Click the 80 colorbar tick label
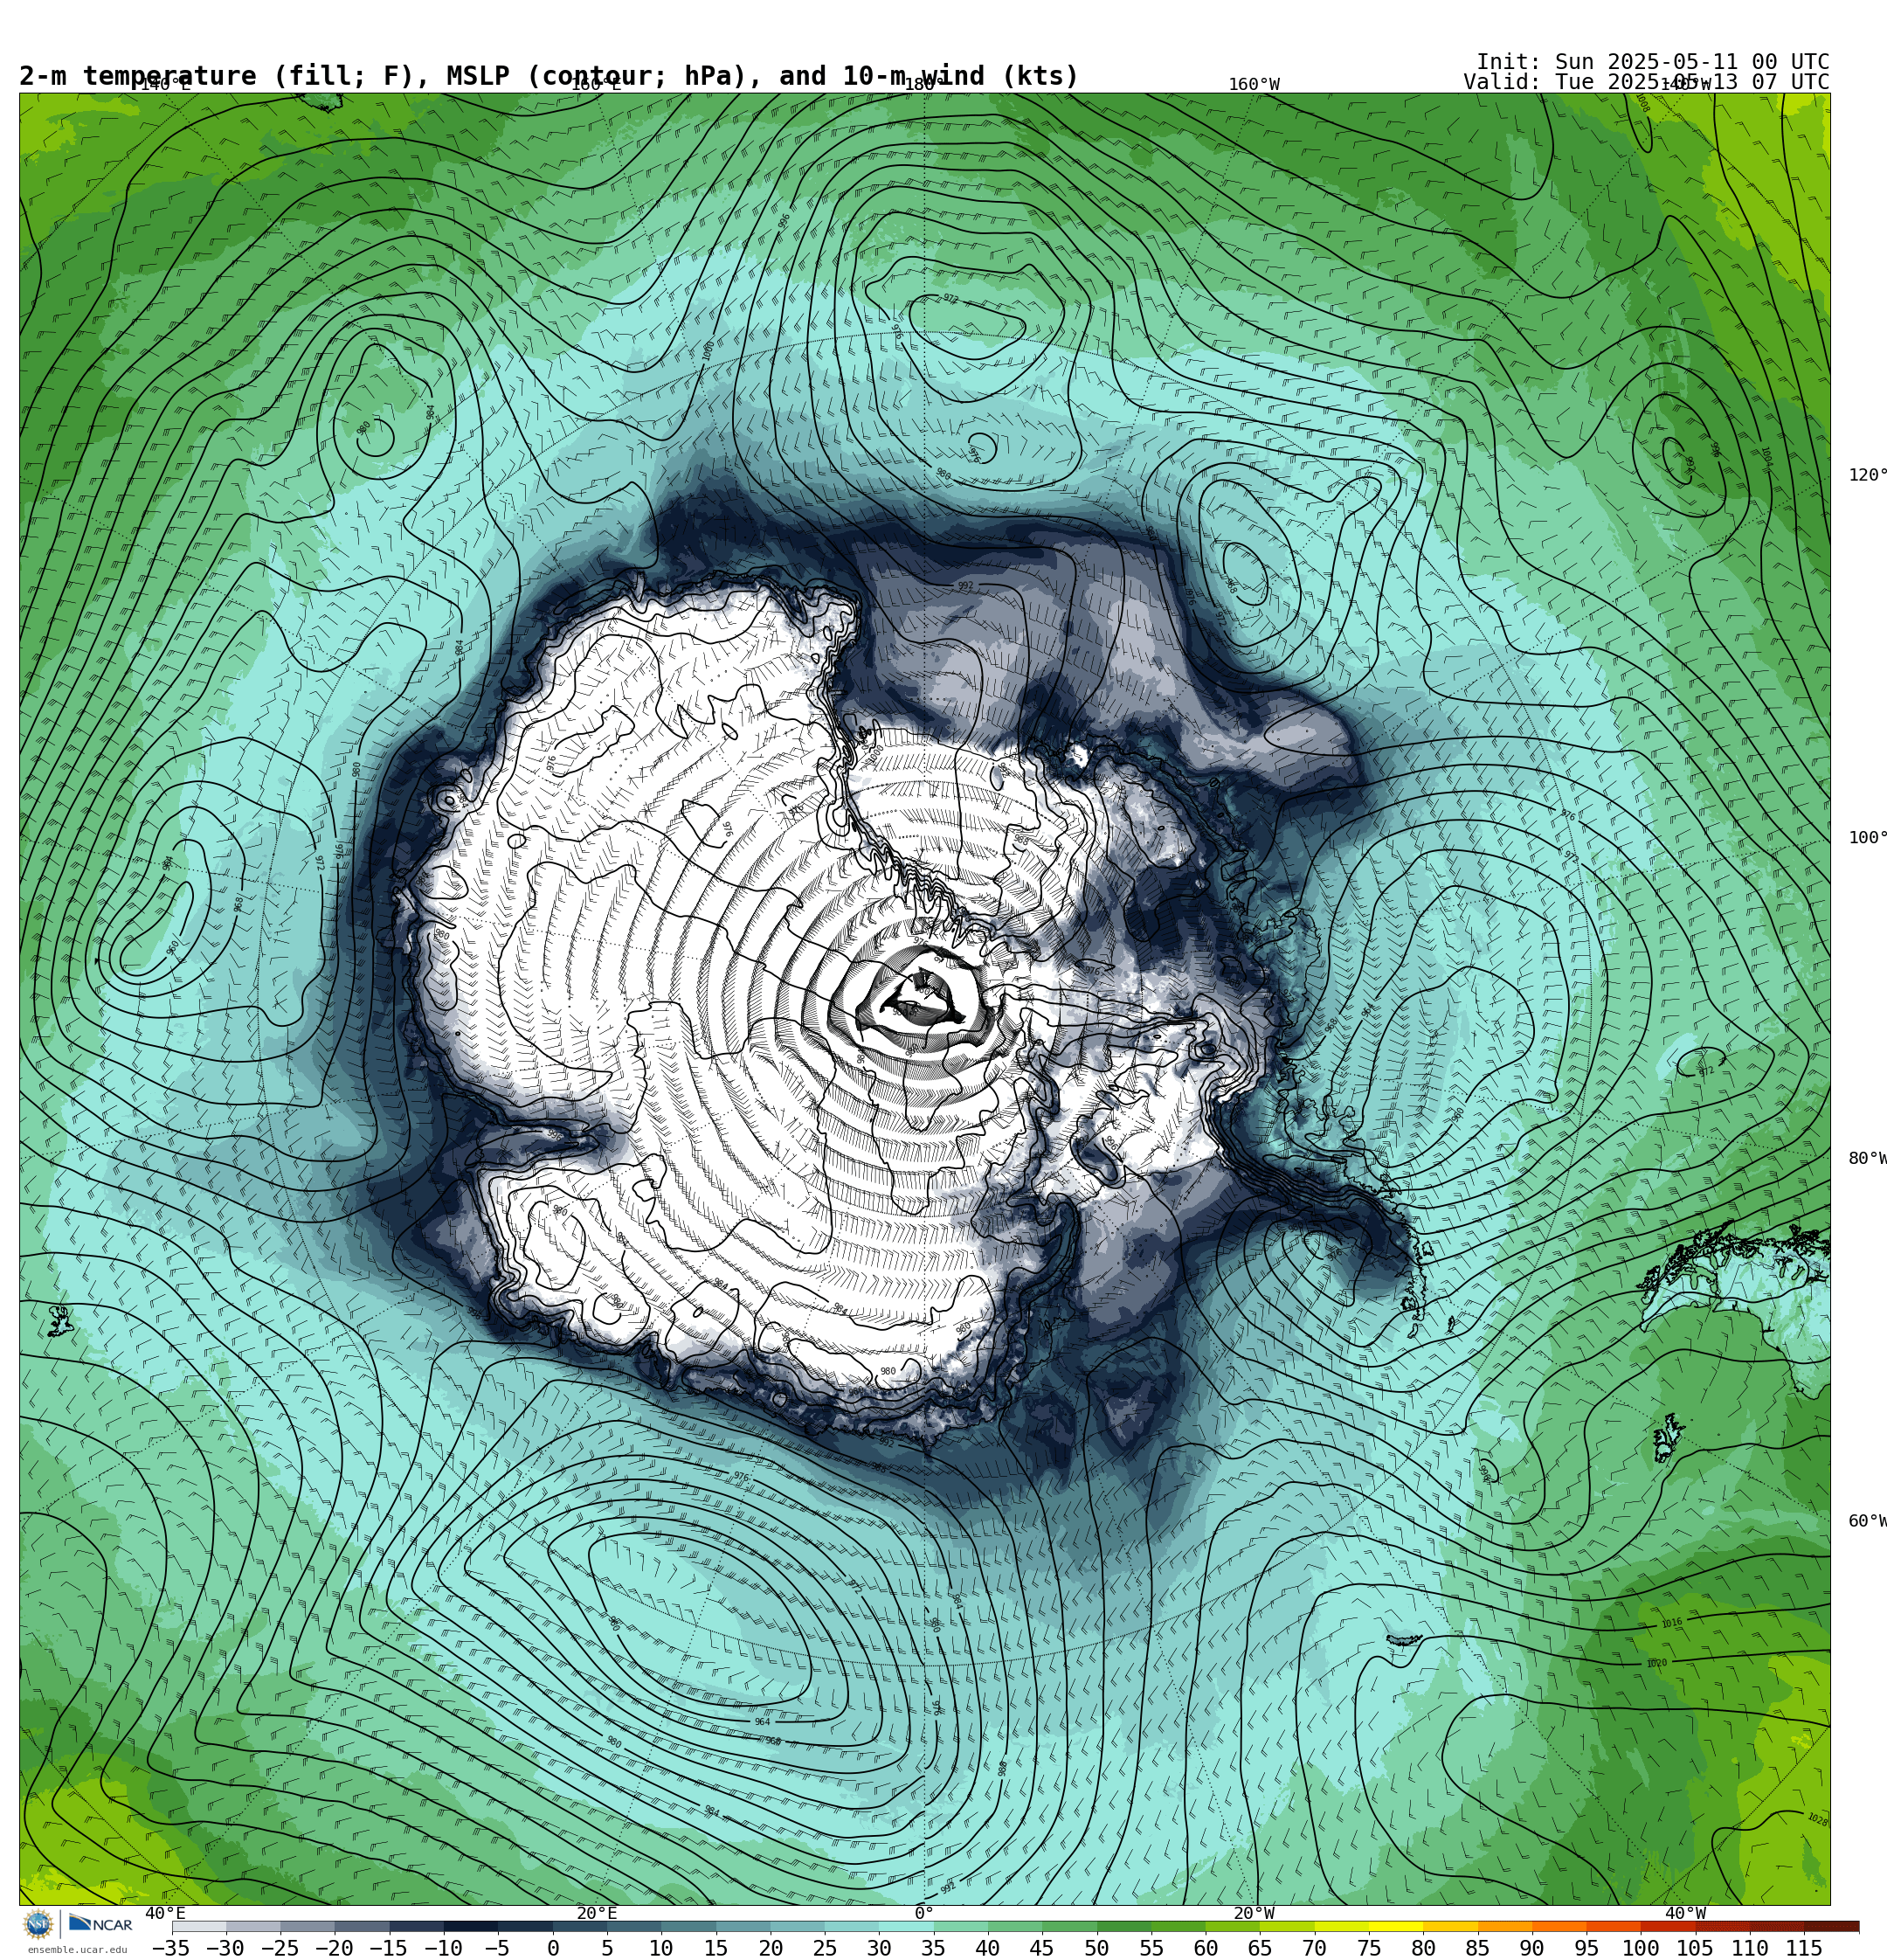The height and width of the screenshot is (1960, 1887). 1424,1948
